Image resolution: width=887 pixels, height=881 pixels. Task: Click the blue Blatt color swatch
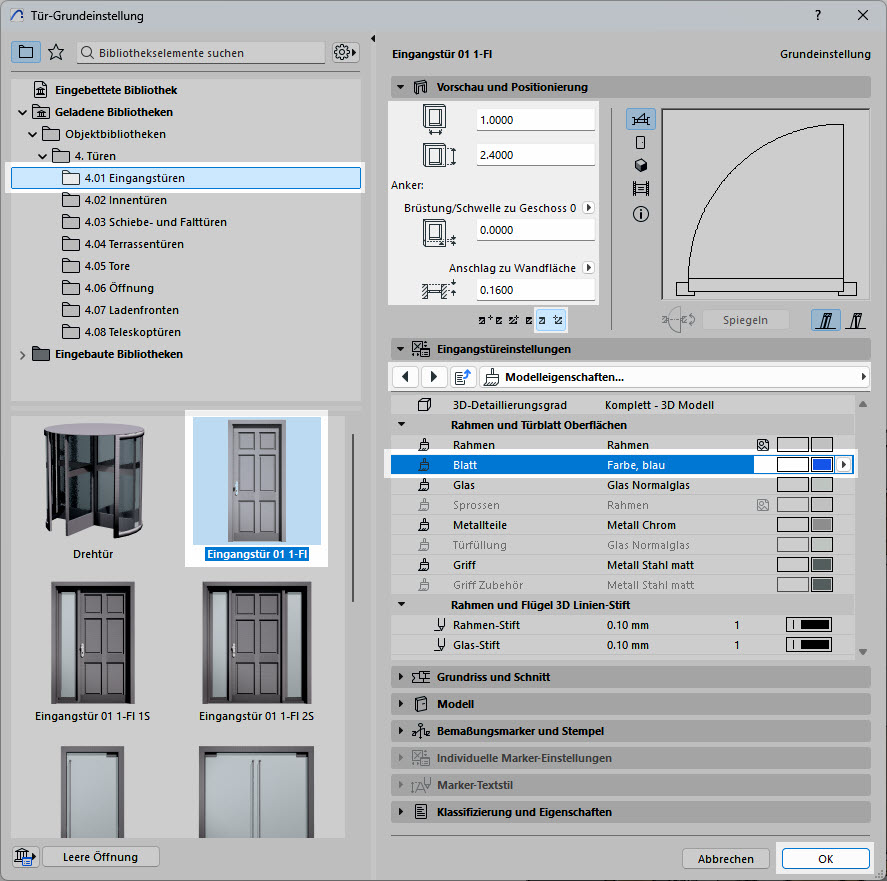click(x=821, y=465)
